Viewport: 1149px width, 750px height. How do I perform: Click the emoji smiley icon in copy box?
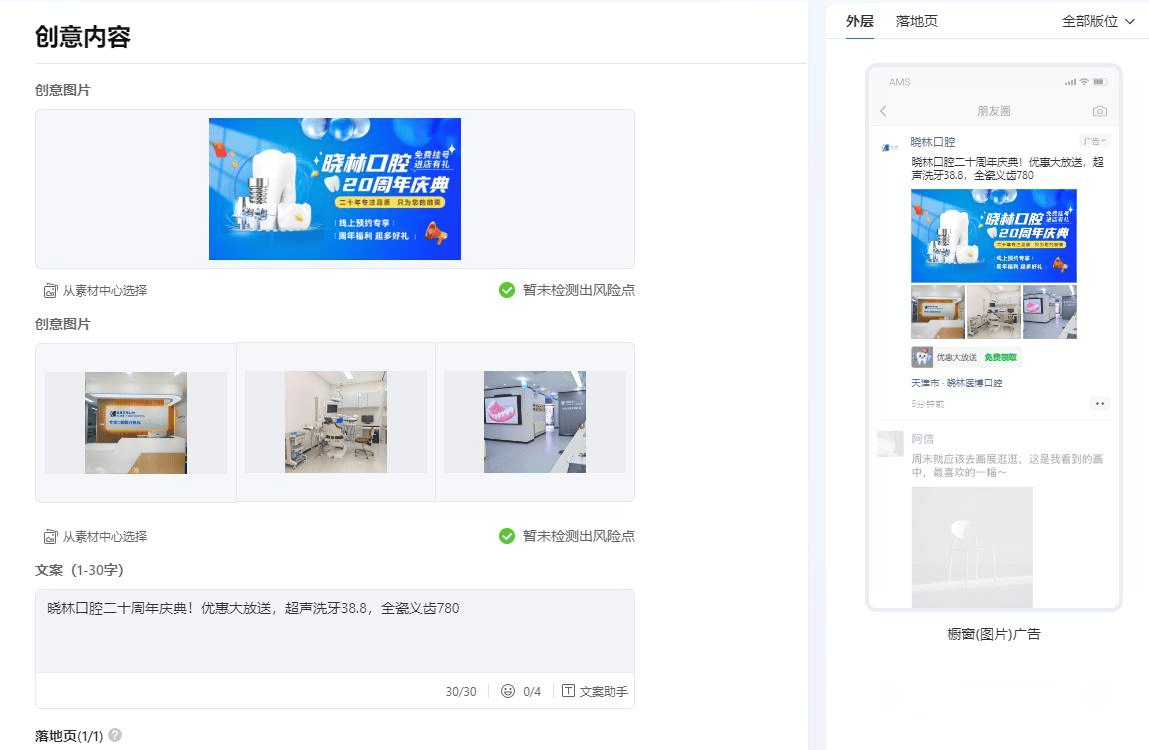[x=508, y=691]
